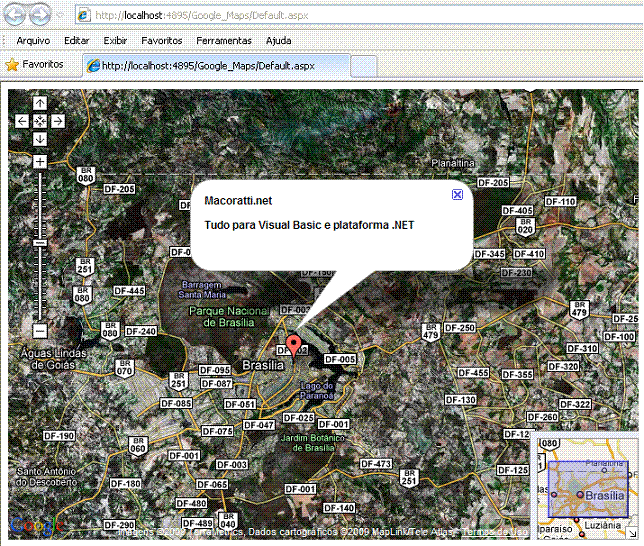Click the Planaltina town label
The width and height of the screenshot is (644, 546).
[x=453, y=163]
